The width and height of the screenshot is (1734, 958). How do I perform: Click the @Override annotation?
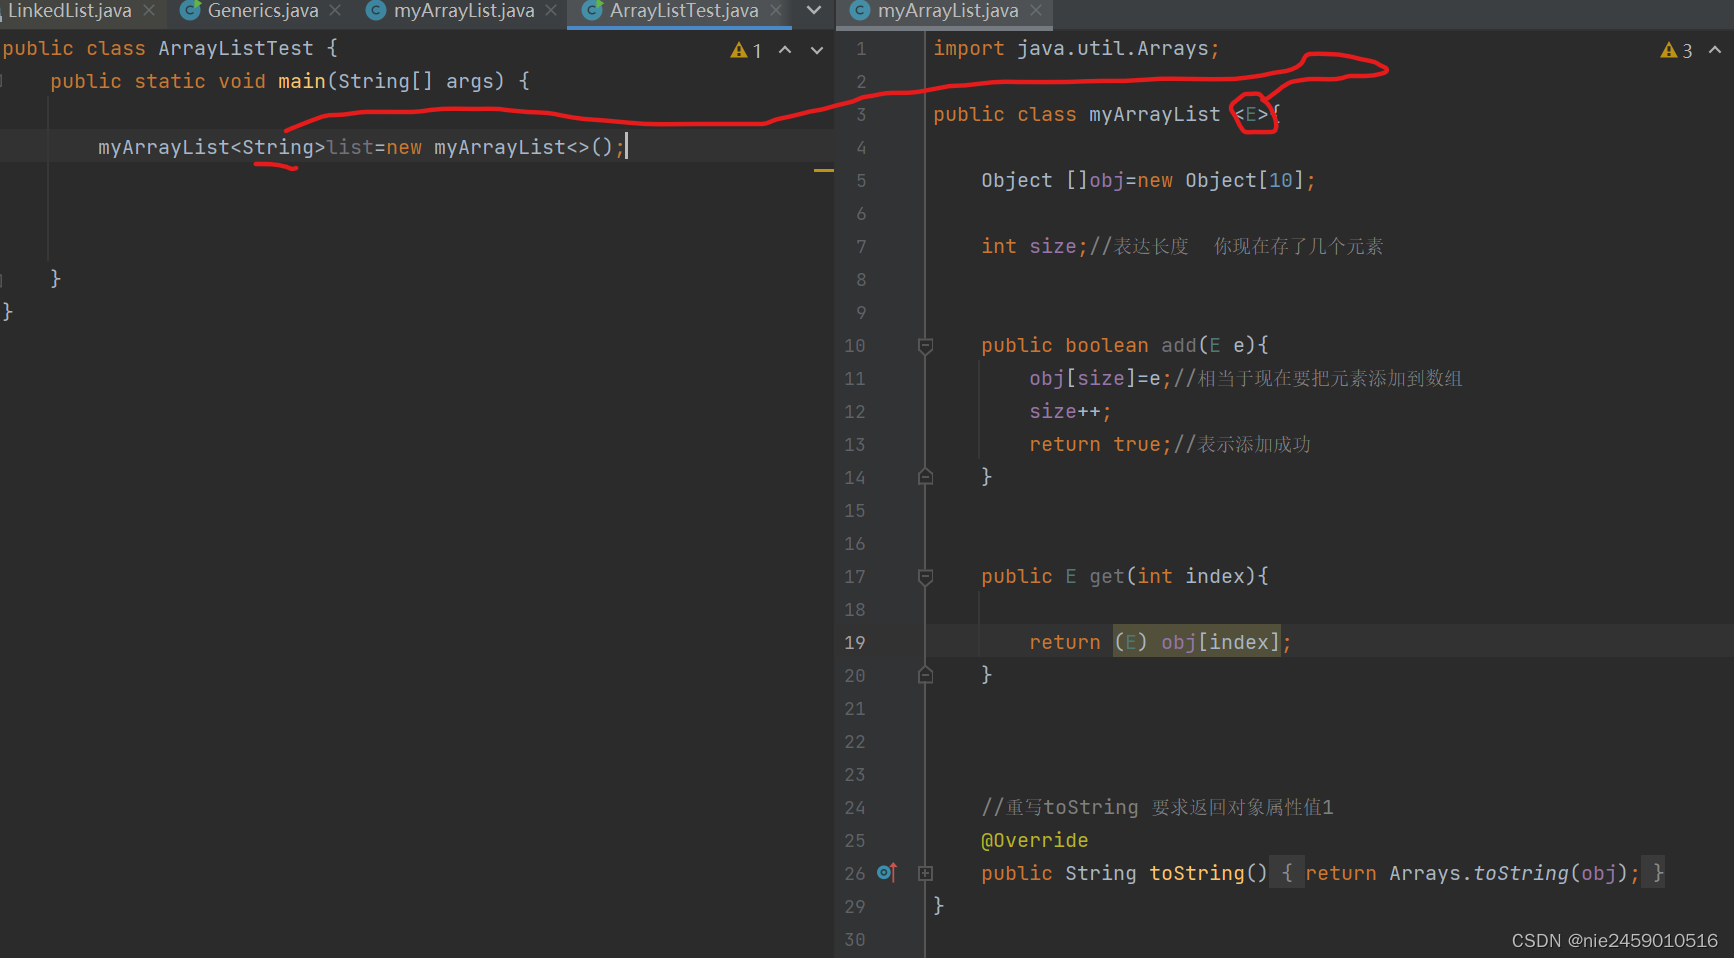1034,841
